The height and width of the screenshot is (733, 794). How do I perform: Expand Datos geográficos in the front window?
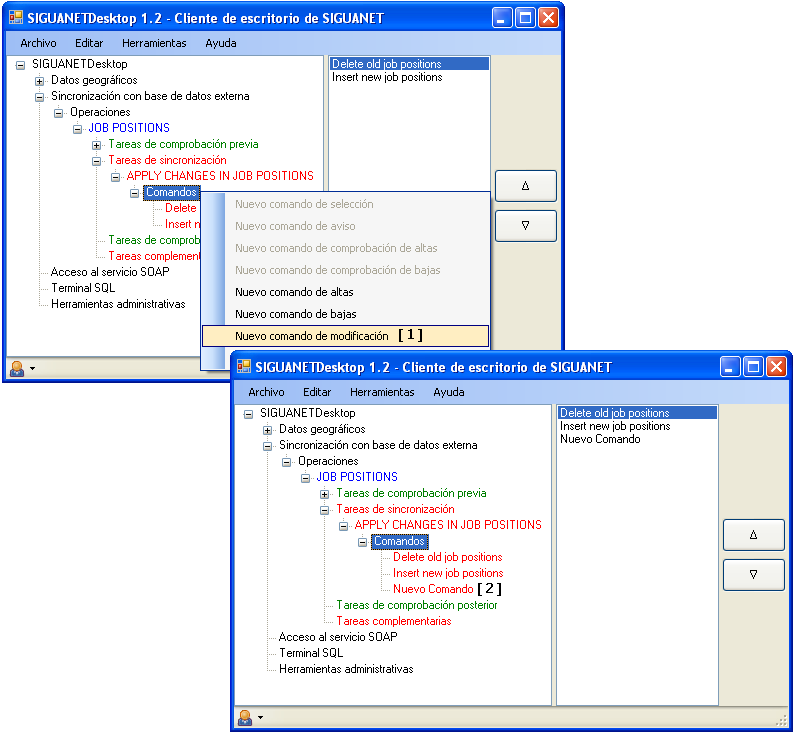coord(267,430)
